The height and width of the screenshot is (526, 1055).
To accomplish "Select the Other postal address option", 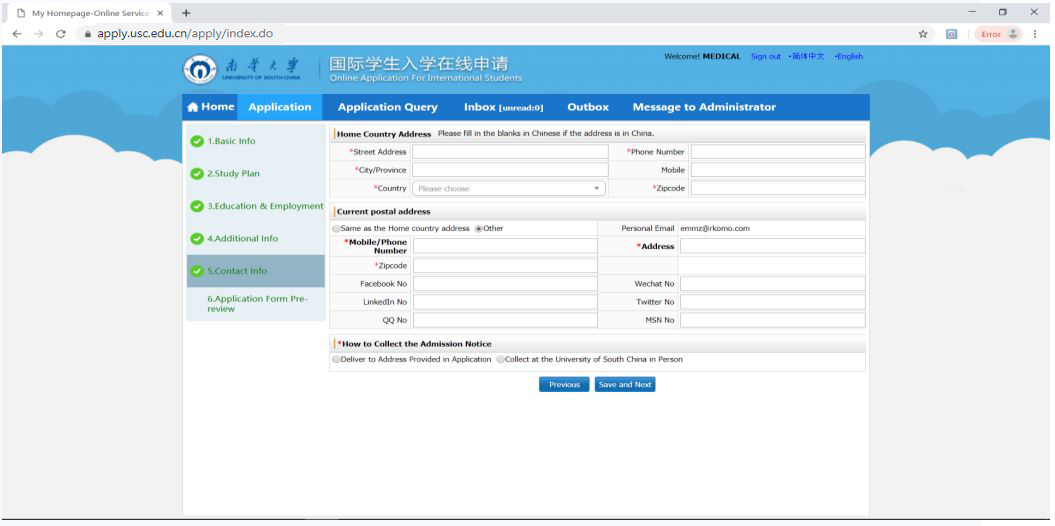I will point(479,228).
